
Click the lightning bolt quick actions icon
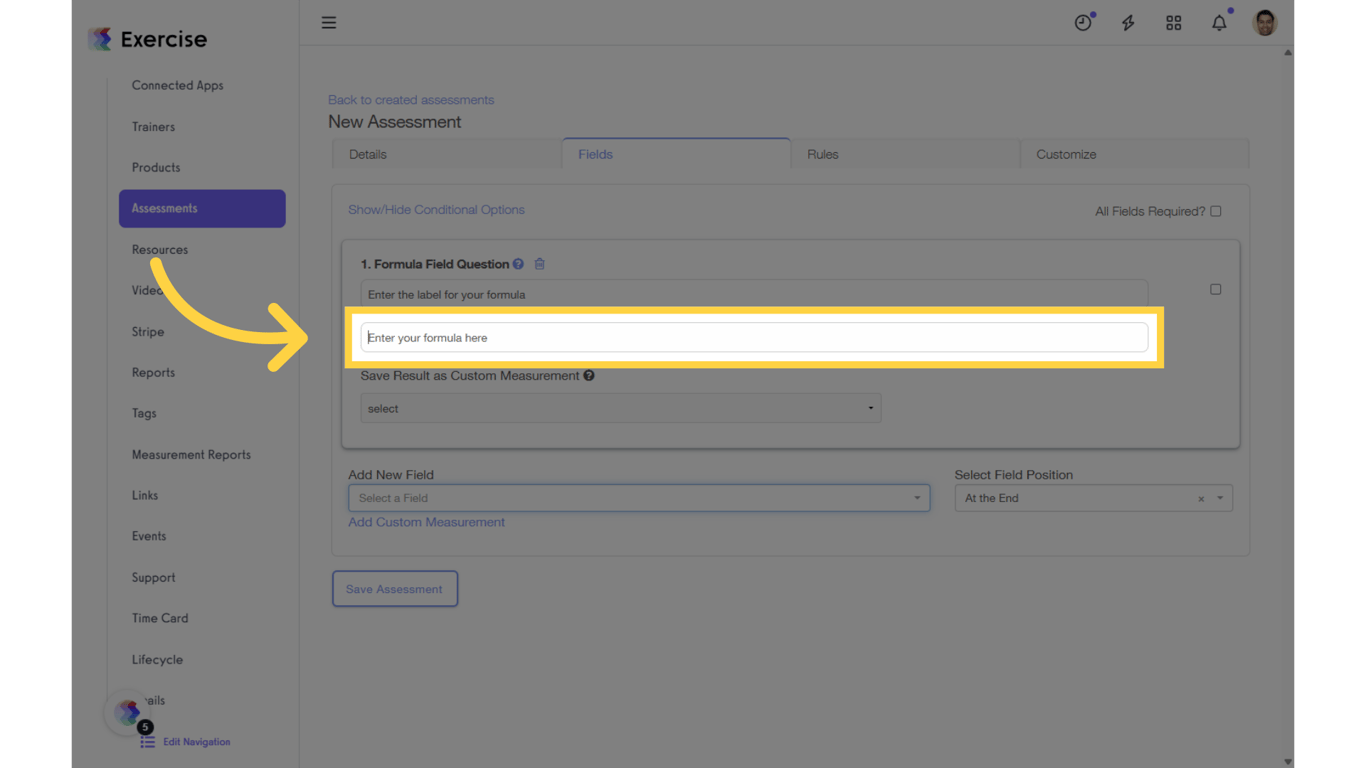pyautogui.click(x=1128, y=22)
